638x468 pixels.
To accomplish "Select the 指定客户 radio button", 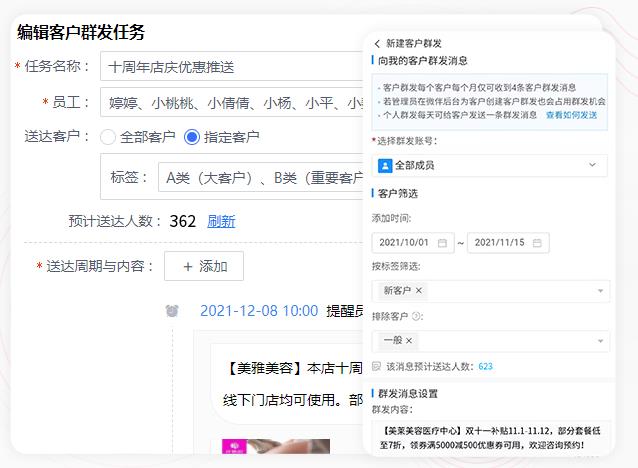I will (192, 137).
